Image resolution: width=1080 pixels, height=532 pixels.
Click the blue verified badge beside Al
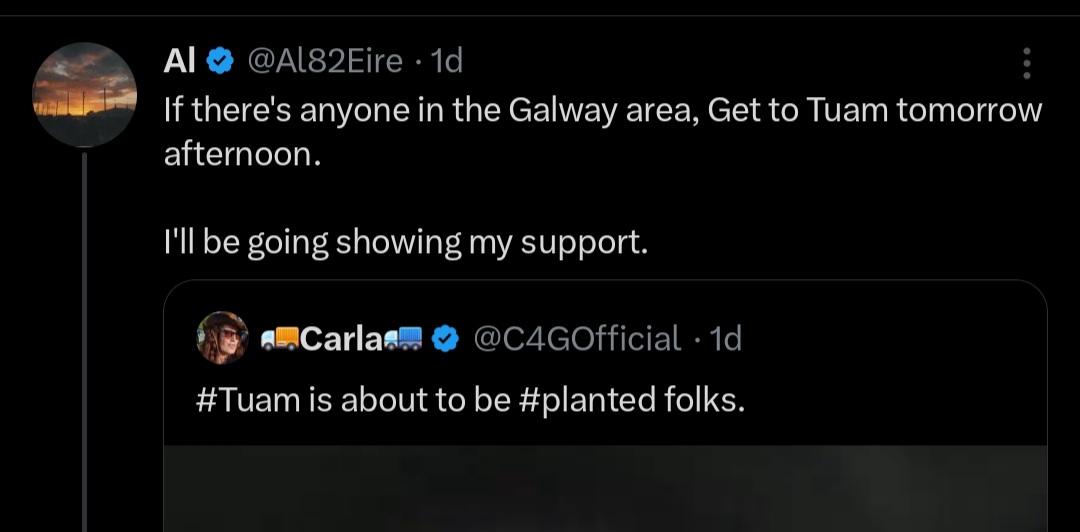click(x=220, y=62)
